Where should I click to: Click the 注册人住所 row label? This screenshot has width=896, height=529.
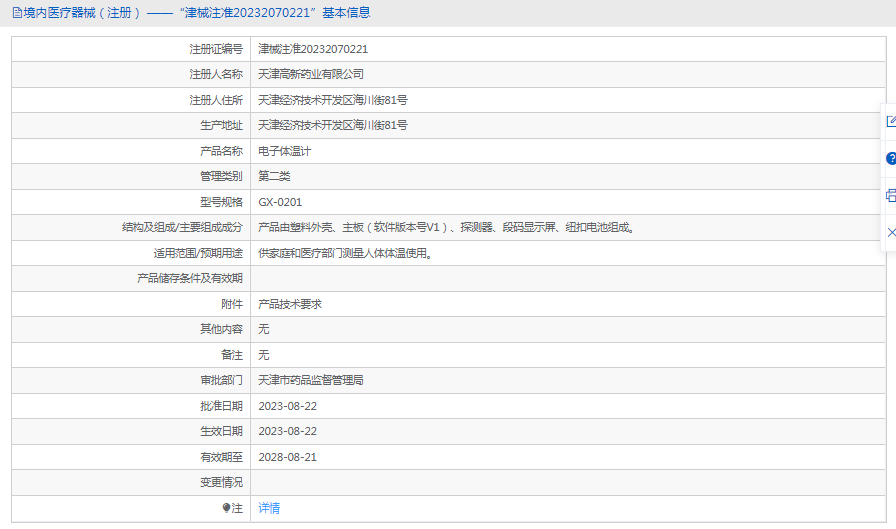(x=216, y=100)
